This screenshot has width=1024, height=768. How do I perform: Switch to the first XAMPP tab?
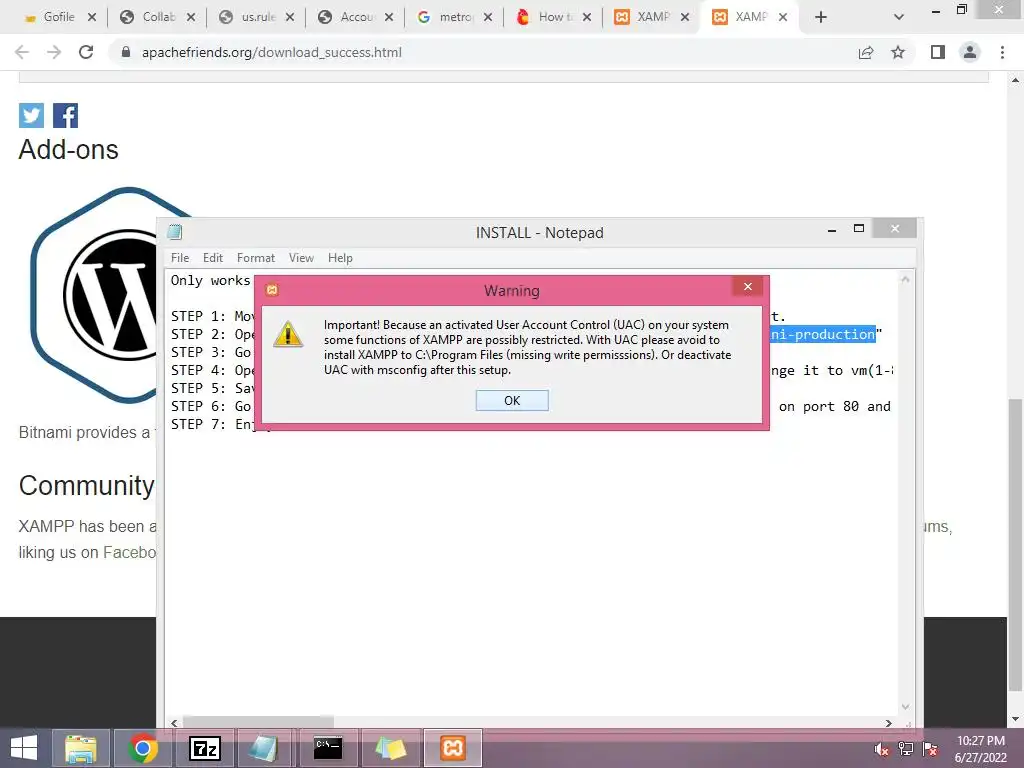(643, 17)
